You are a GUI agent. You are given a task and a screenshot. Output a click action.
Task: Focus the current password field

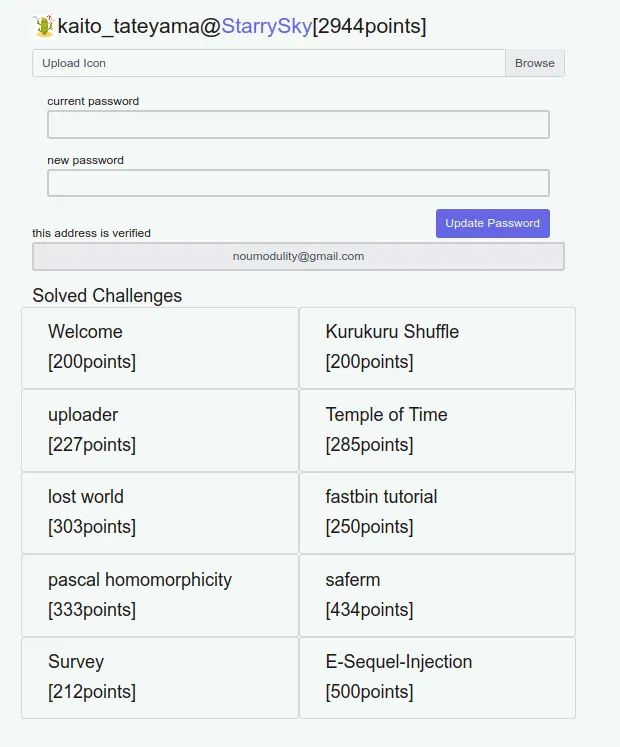click(298, 125)
